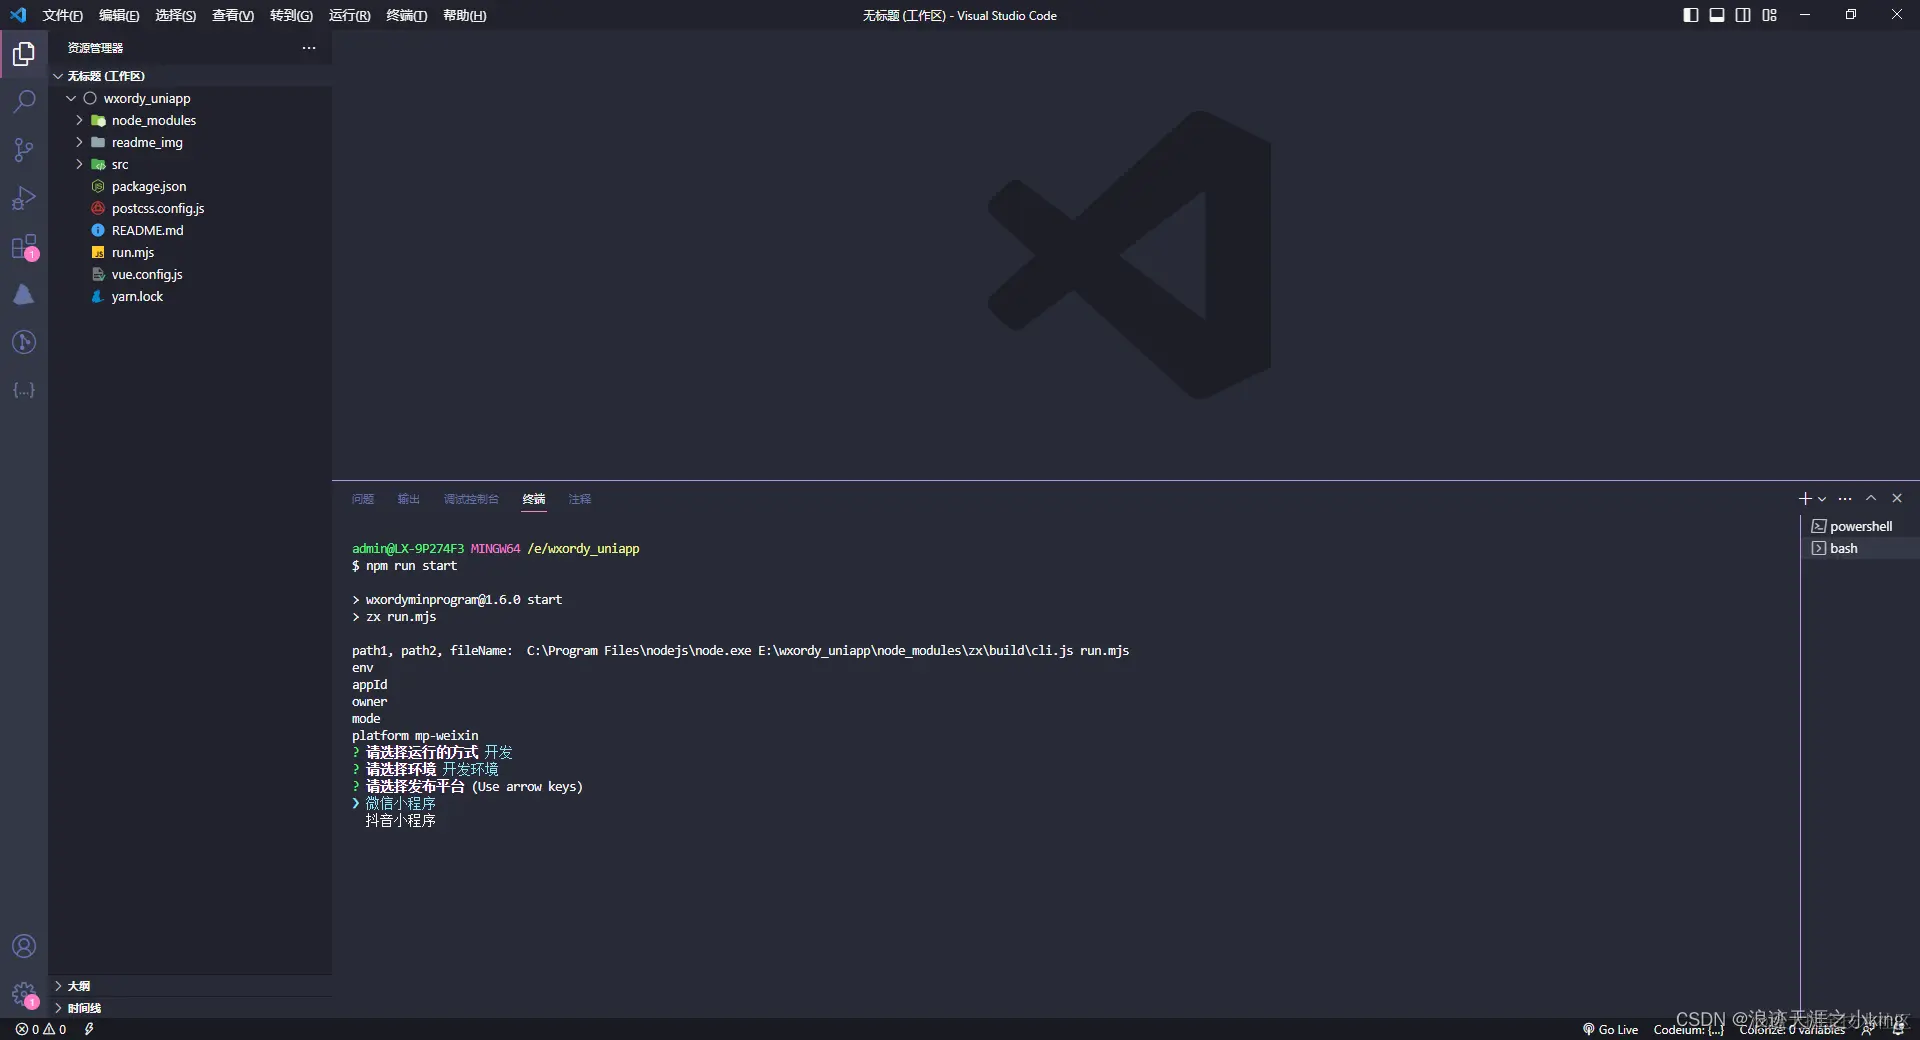Expand the 大纲 outline section
The width and height of the screenshot is (1920, 1040).
coord(190,986)
